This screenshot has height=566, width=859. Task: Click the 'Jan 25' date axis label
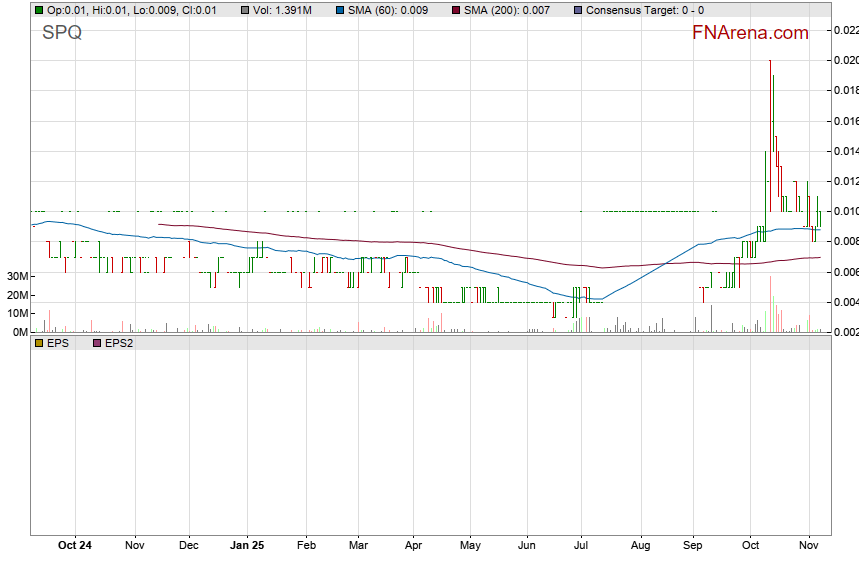click(247, 546)
